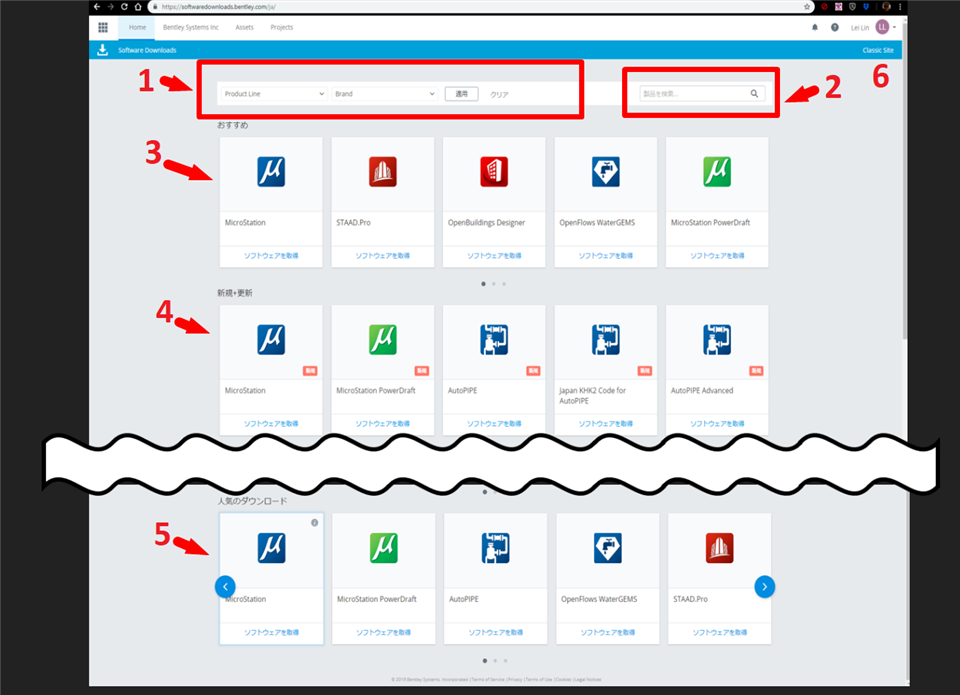This screenshot has height=695, width=960.
Task: Open the help question mark icon
Action: 834,28
